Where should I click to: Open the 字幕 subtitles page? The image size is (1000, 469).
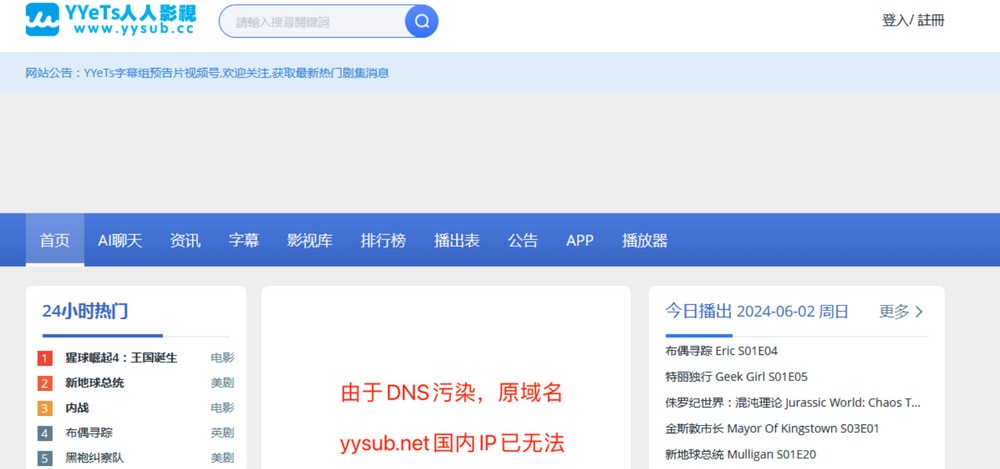[244, 240]
